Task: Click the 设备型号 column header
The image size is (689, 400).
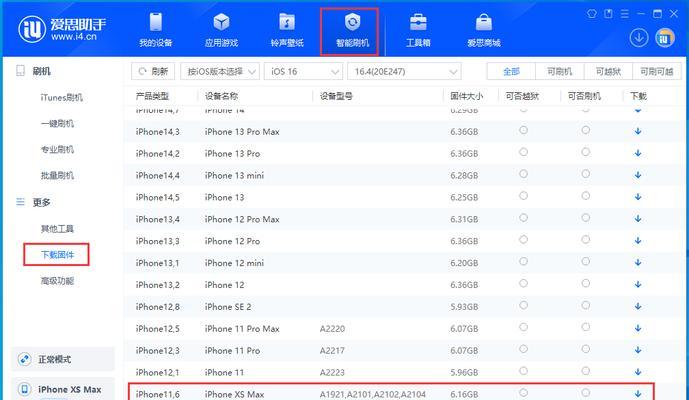Action: tap(336, 96)
